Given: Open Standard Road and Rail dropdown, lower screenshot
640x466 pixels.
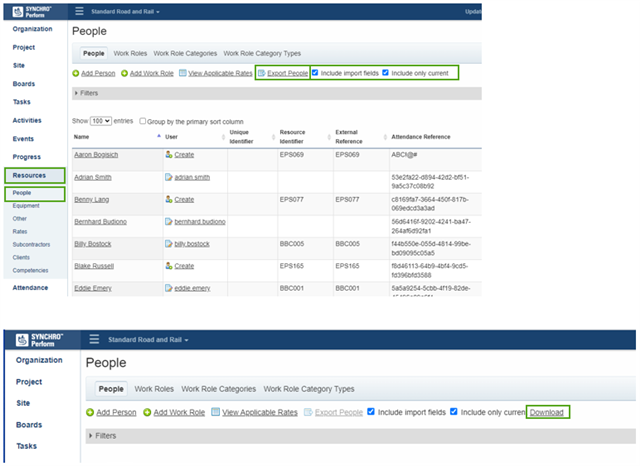Looking at the screenshot, I should pyautogui.click(x=148, y=340).
